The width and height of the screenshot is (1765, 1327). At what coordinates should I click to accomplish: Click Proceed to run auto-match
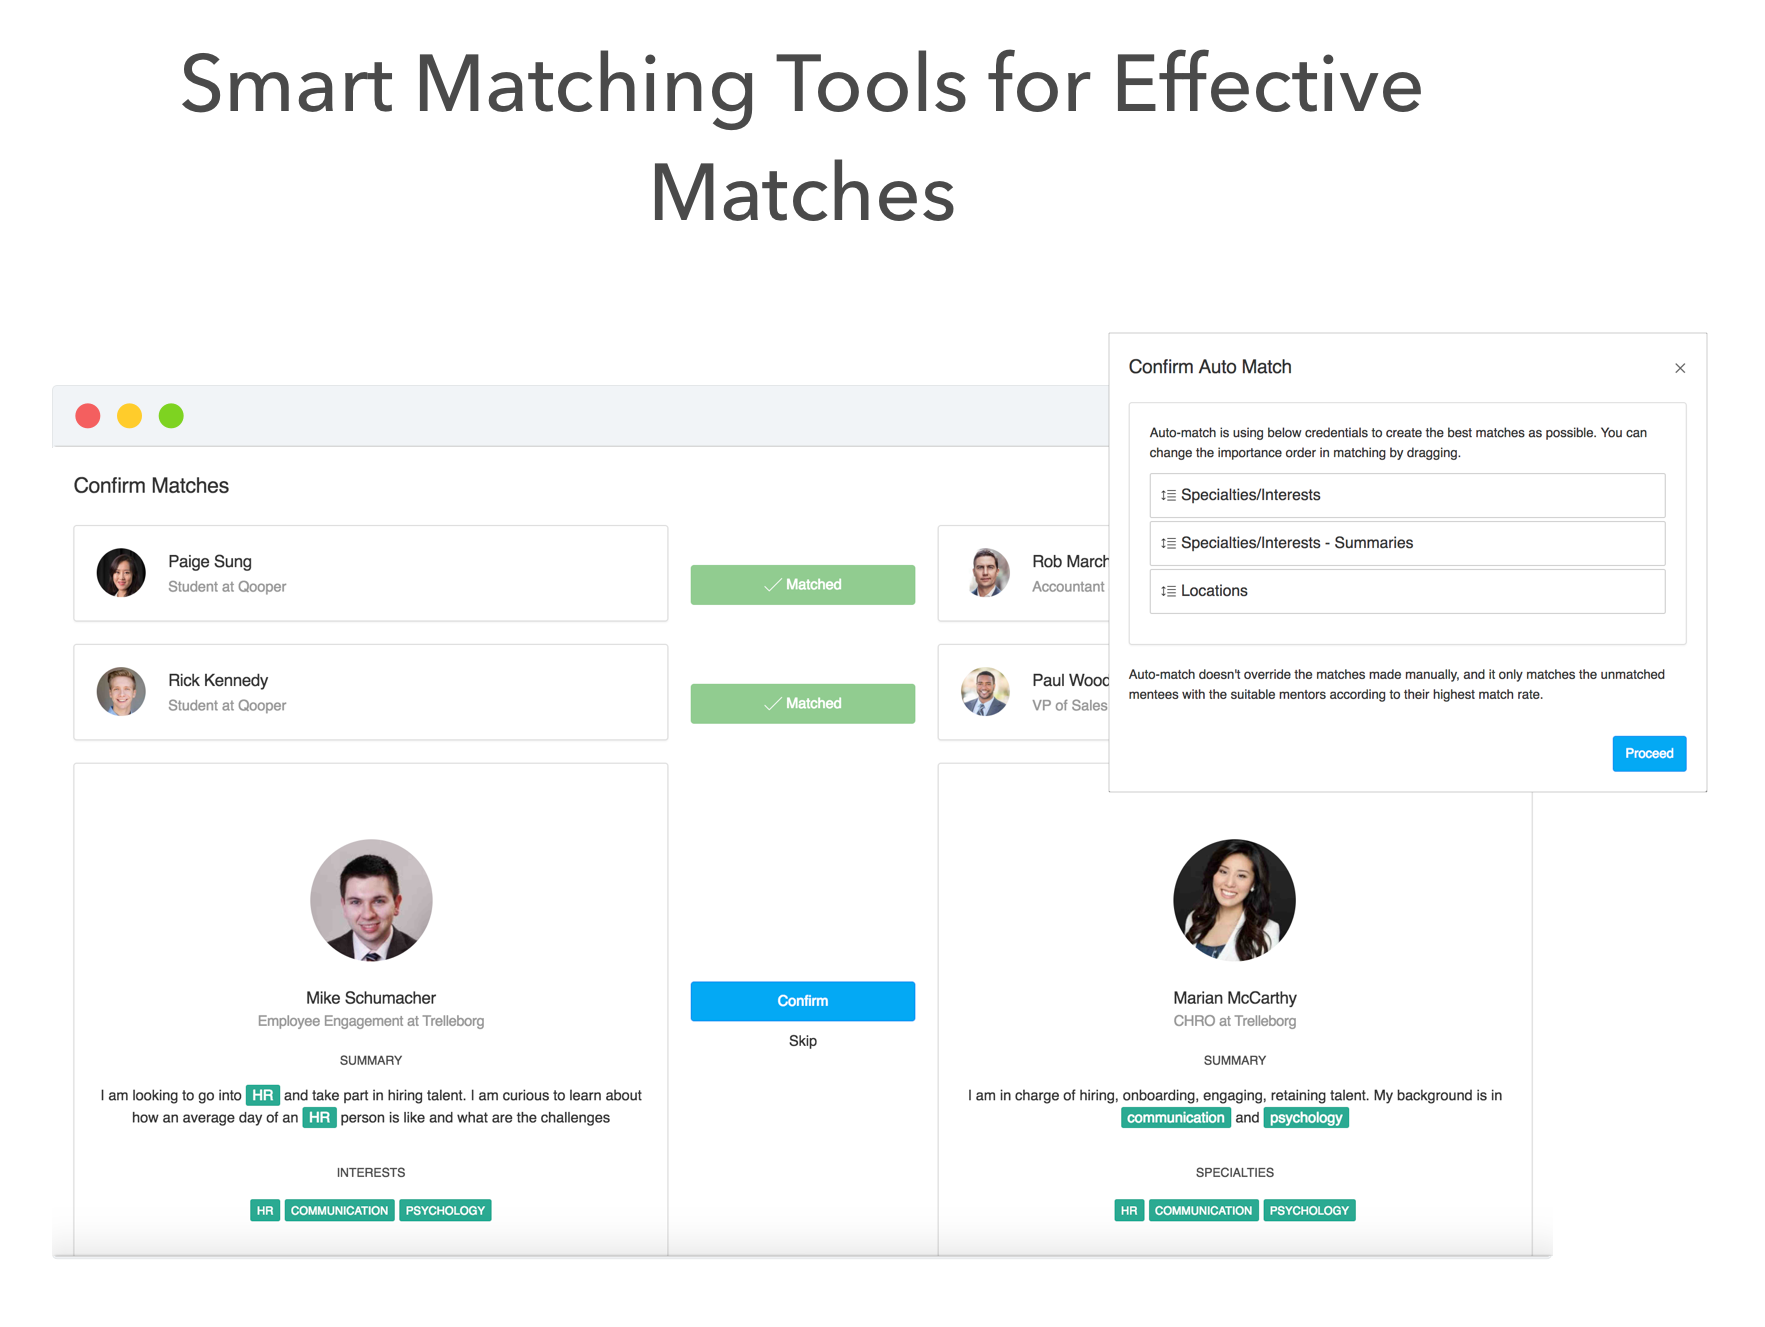pyautogui.click(x=1648, y=753)
